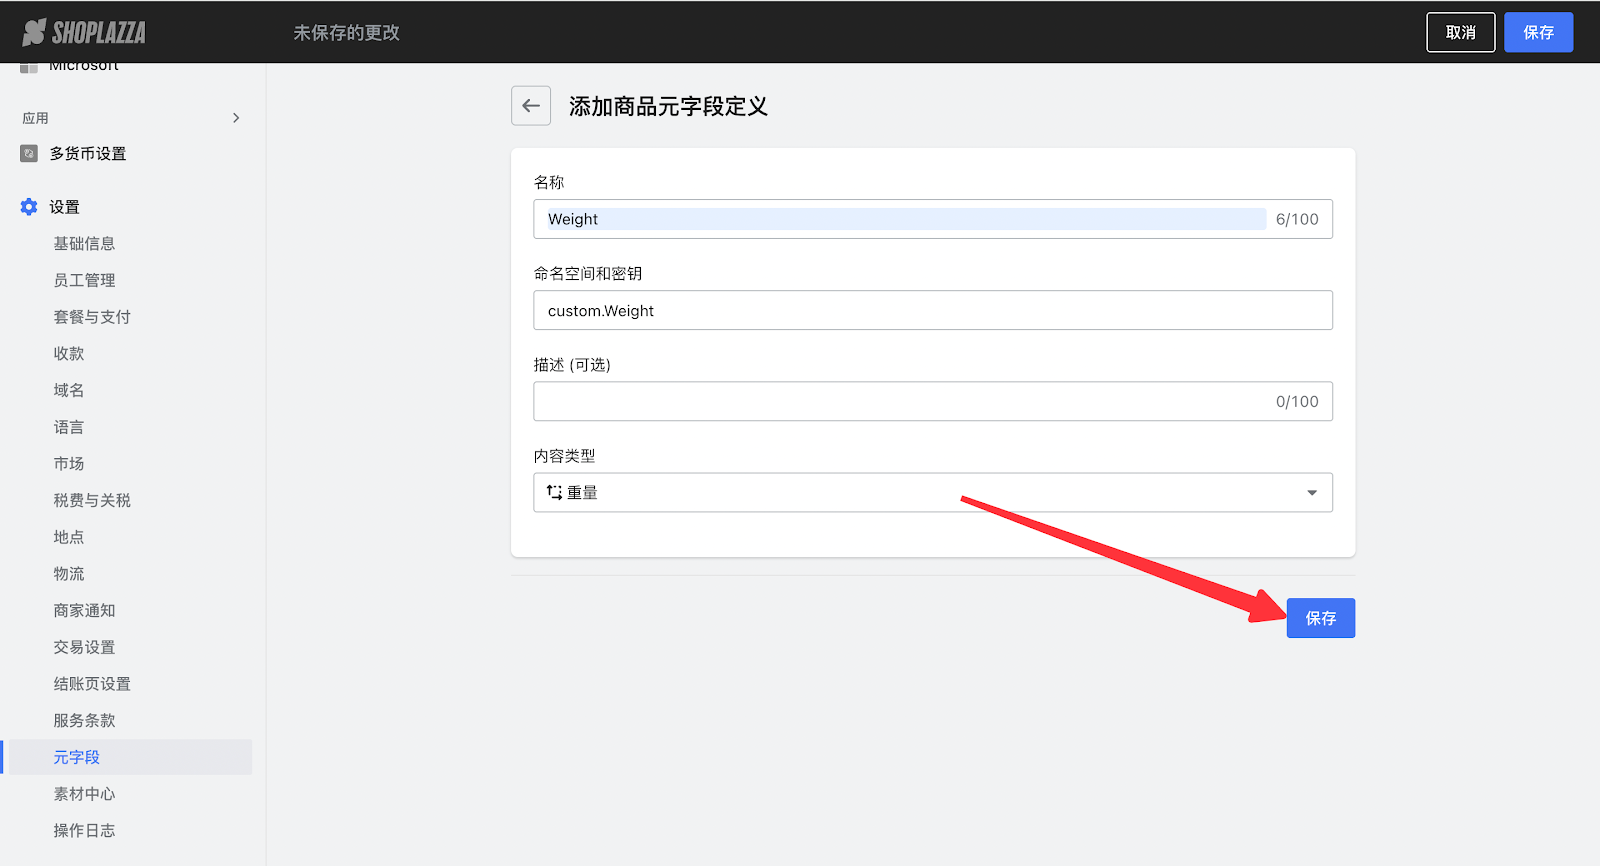The image size is (1600, 866).
Task: Expand the 应用 section chevron
Action: click(236, 118)
